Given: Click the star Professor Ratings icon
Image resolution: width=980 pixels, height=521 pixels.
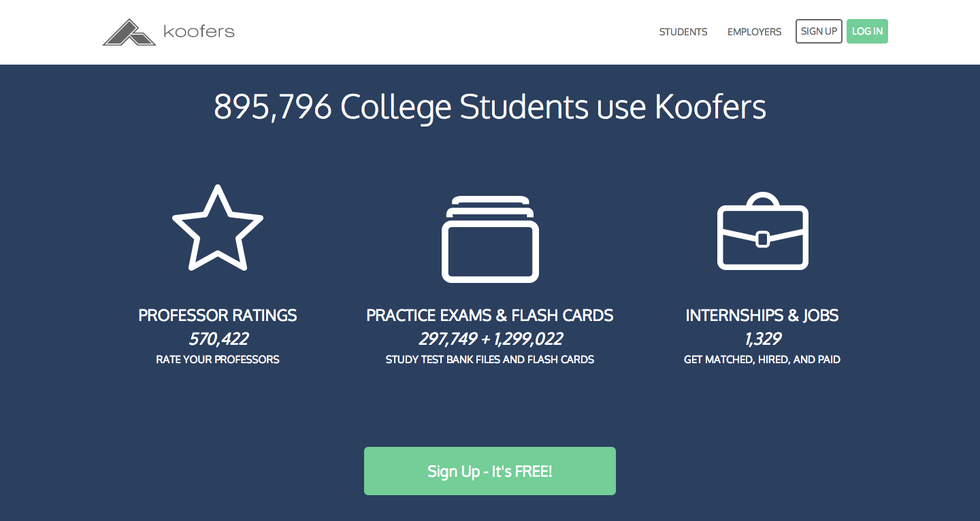Looking at the screenshot, I should 217,229.
